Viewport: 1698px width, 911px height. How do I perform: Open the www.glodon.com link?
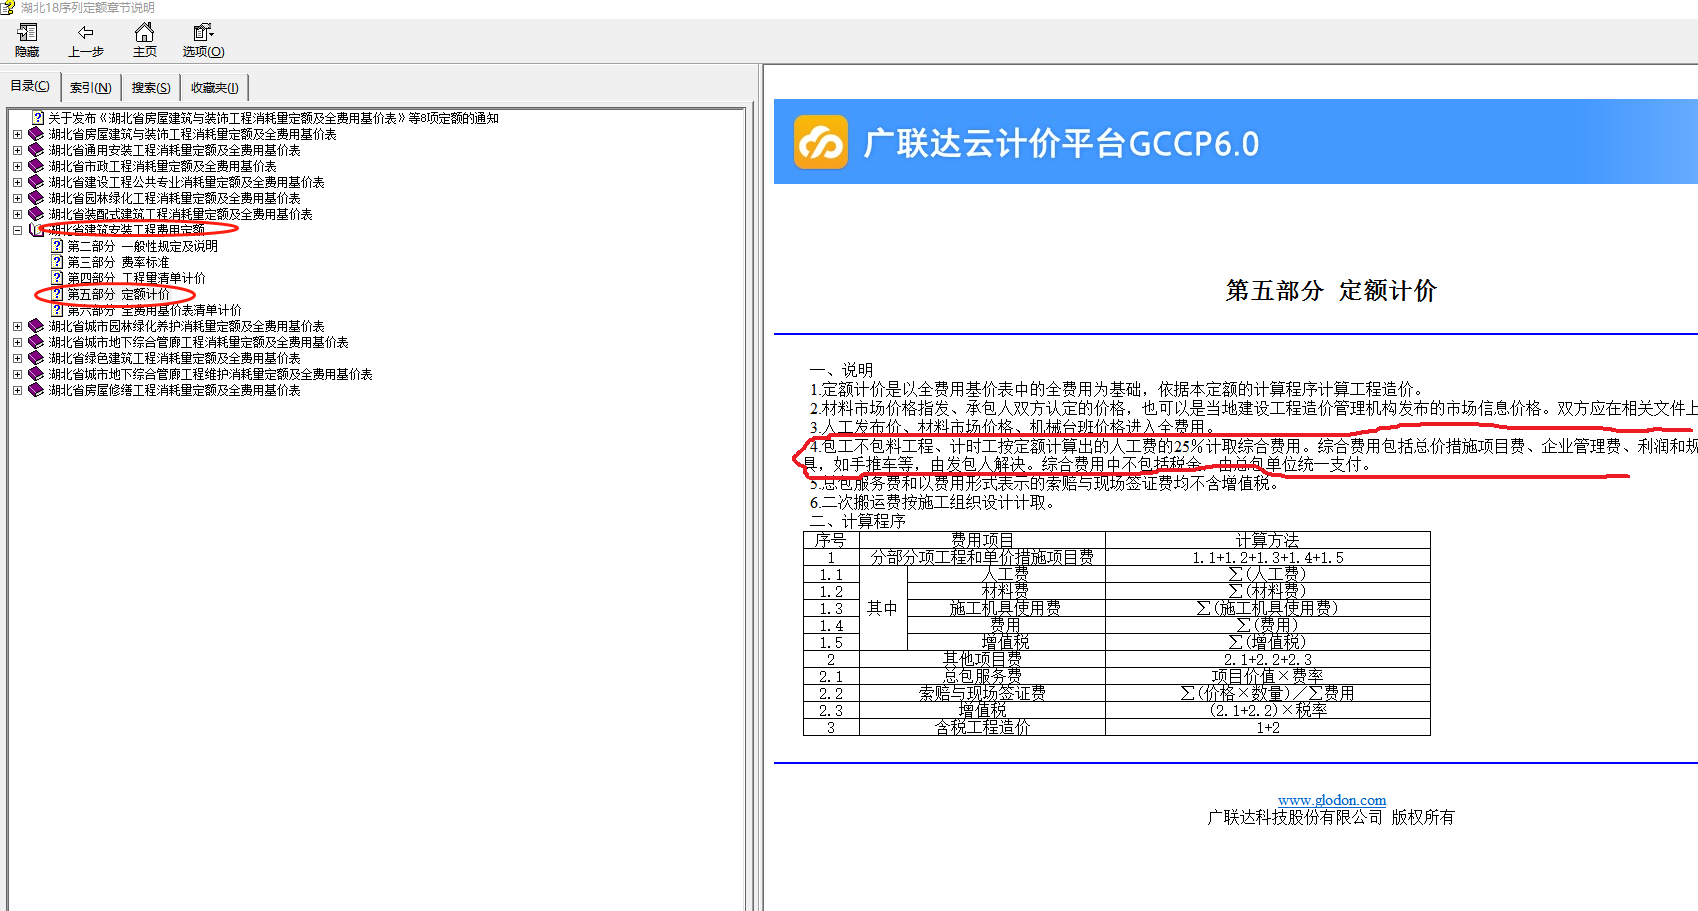(1331, 800)
